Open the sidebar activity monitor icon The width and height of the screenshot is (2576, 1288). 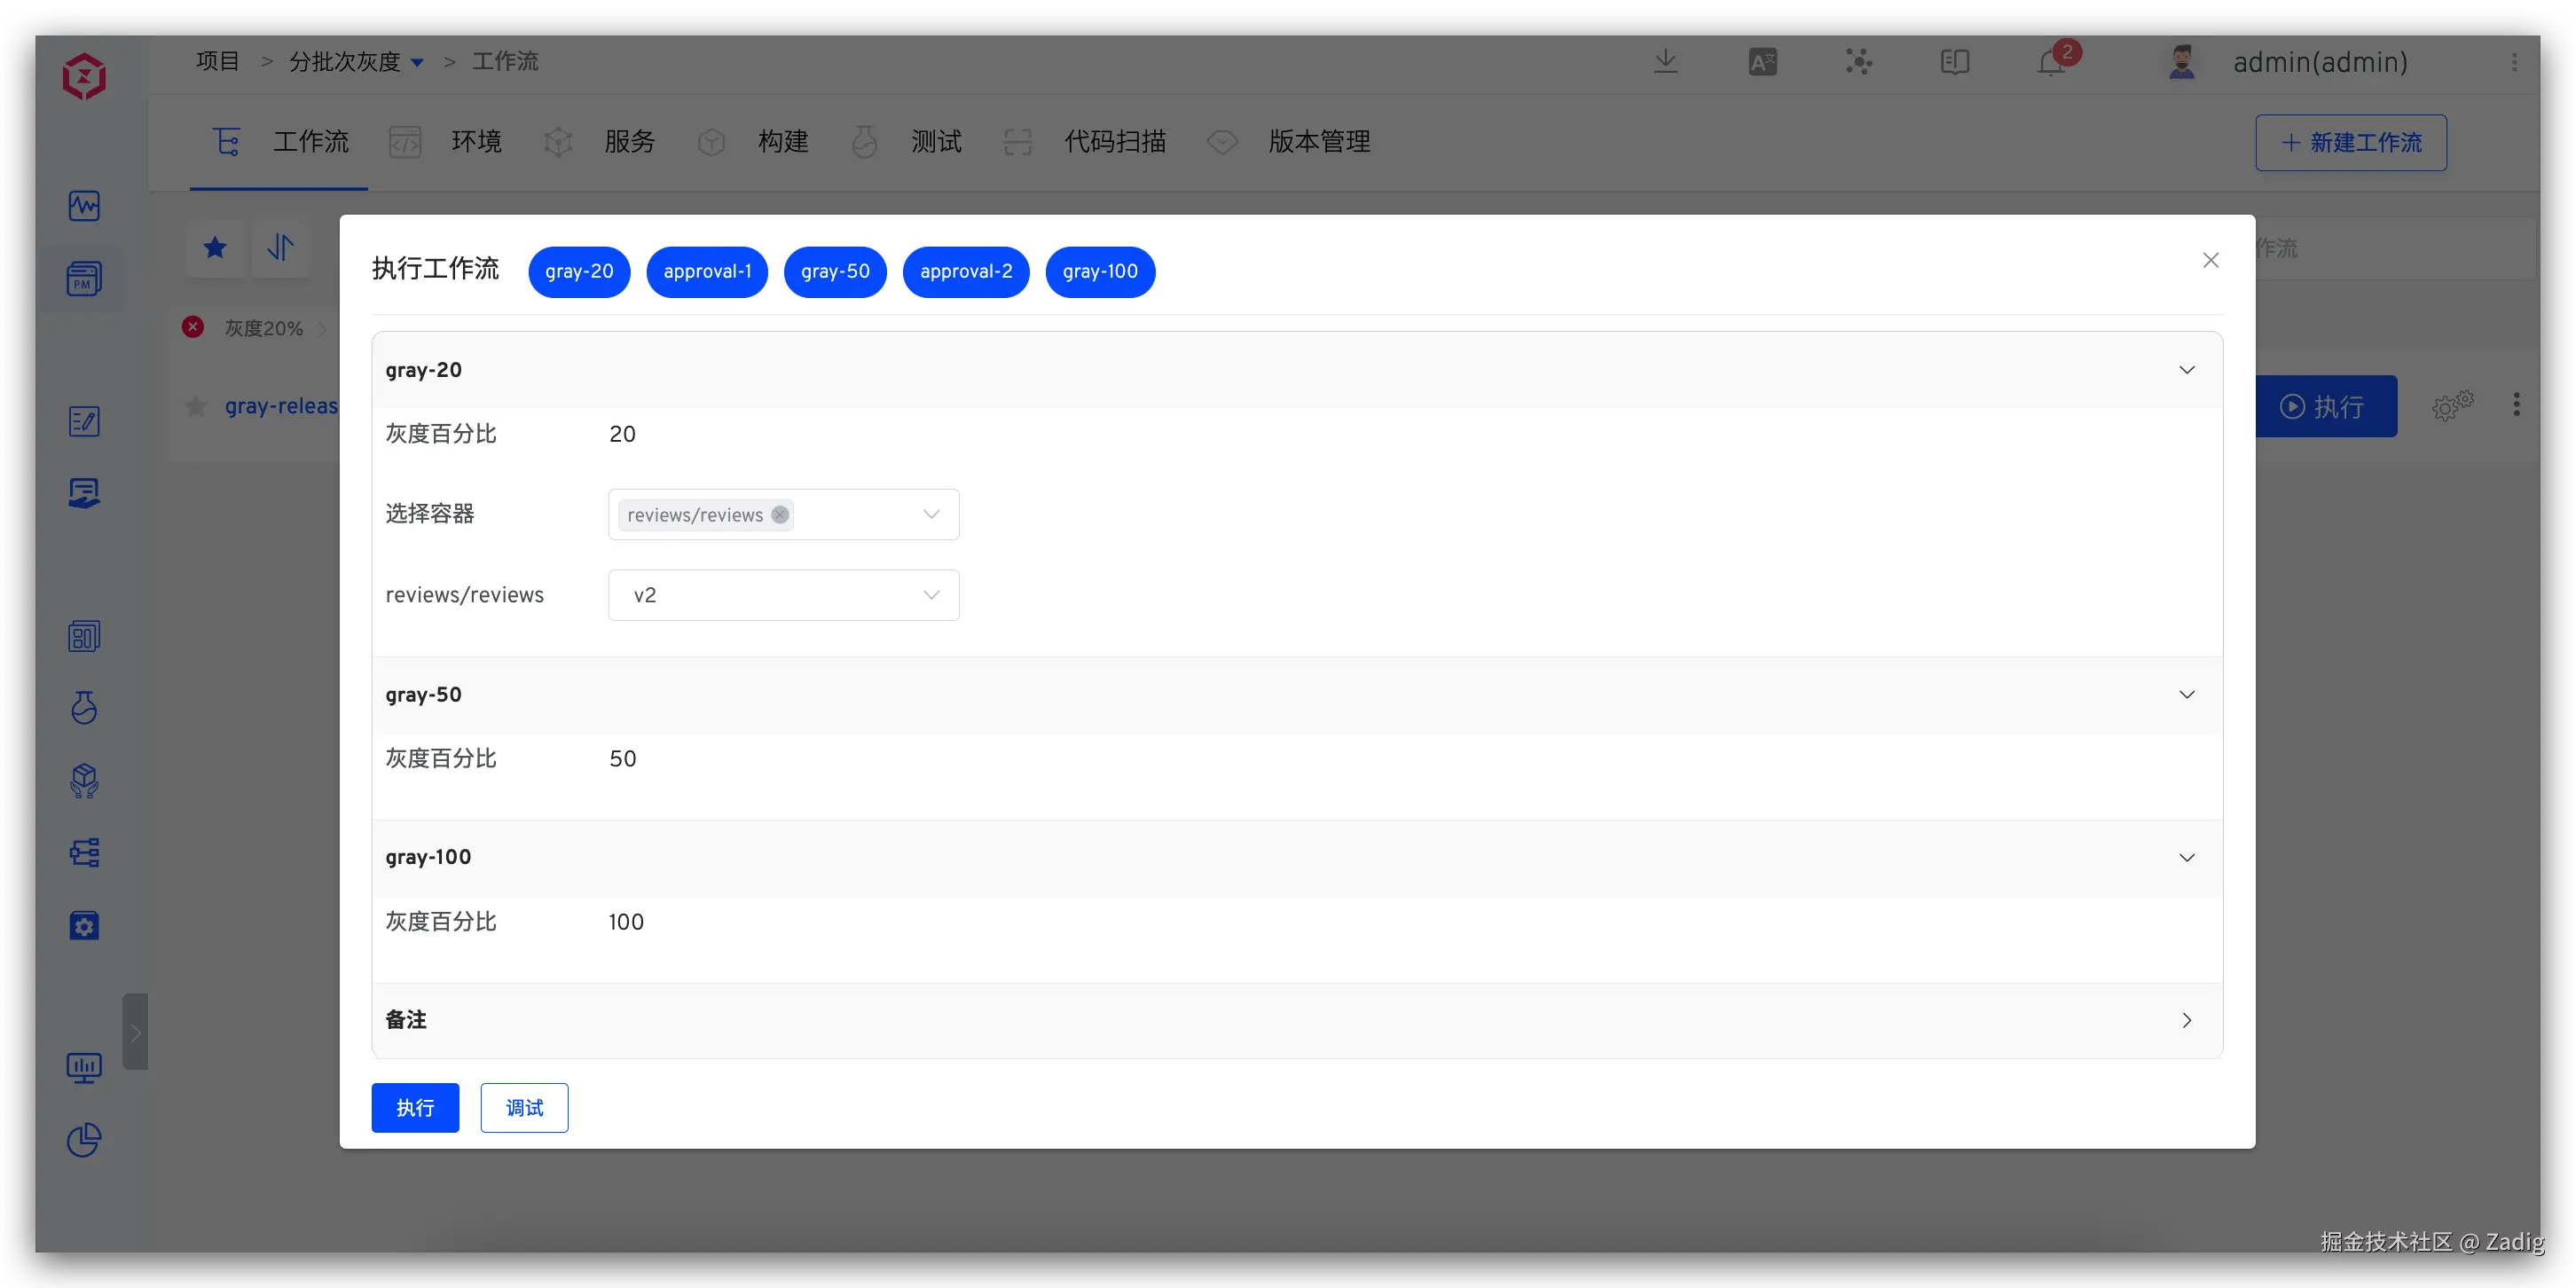click(x=84, y=206)
